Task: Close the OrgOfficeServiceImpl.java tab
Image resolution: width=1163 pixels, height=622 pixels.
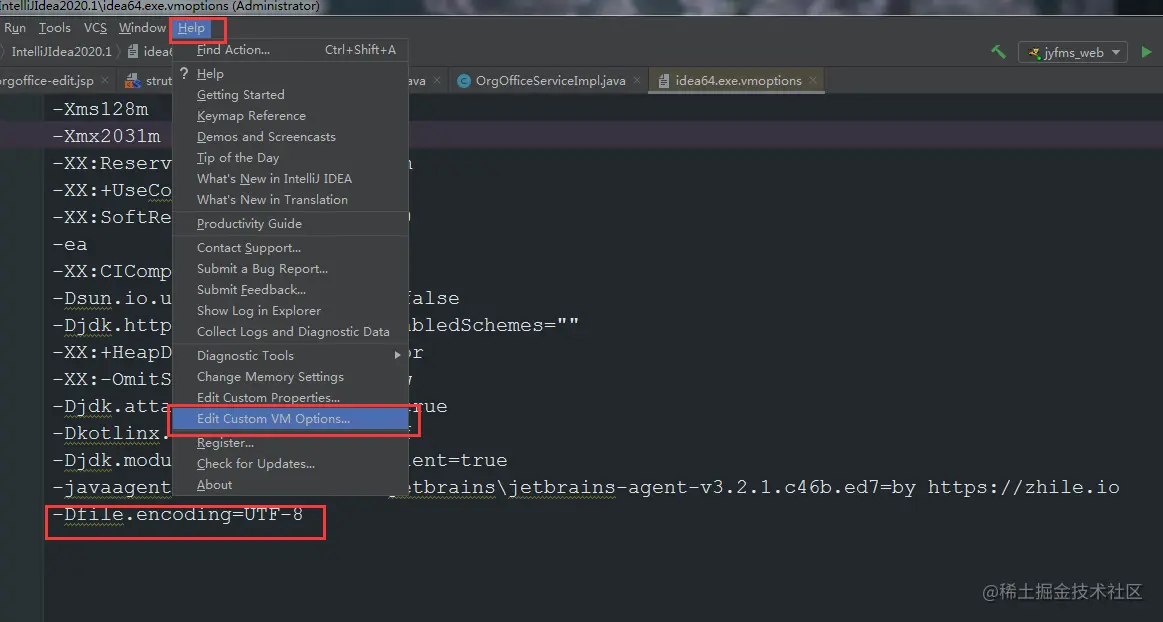Action: pyautogui.click(x=636, y=80)
